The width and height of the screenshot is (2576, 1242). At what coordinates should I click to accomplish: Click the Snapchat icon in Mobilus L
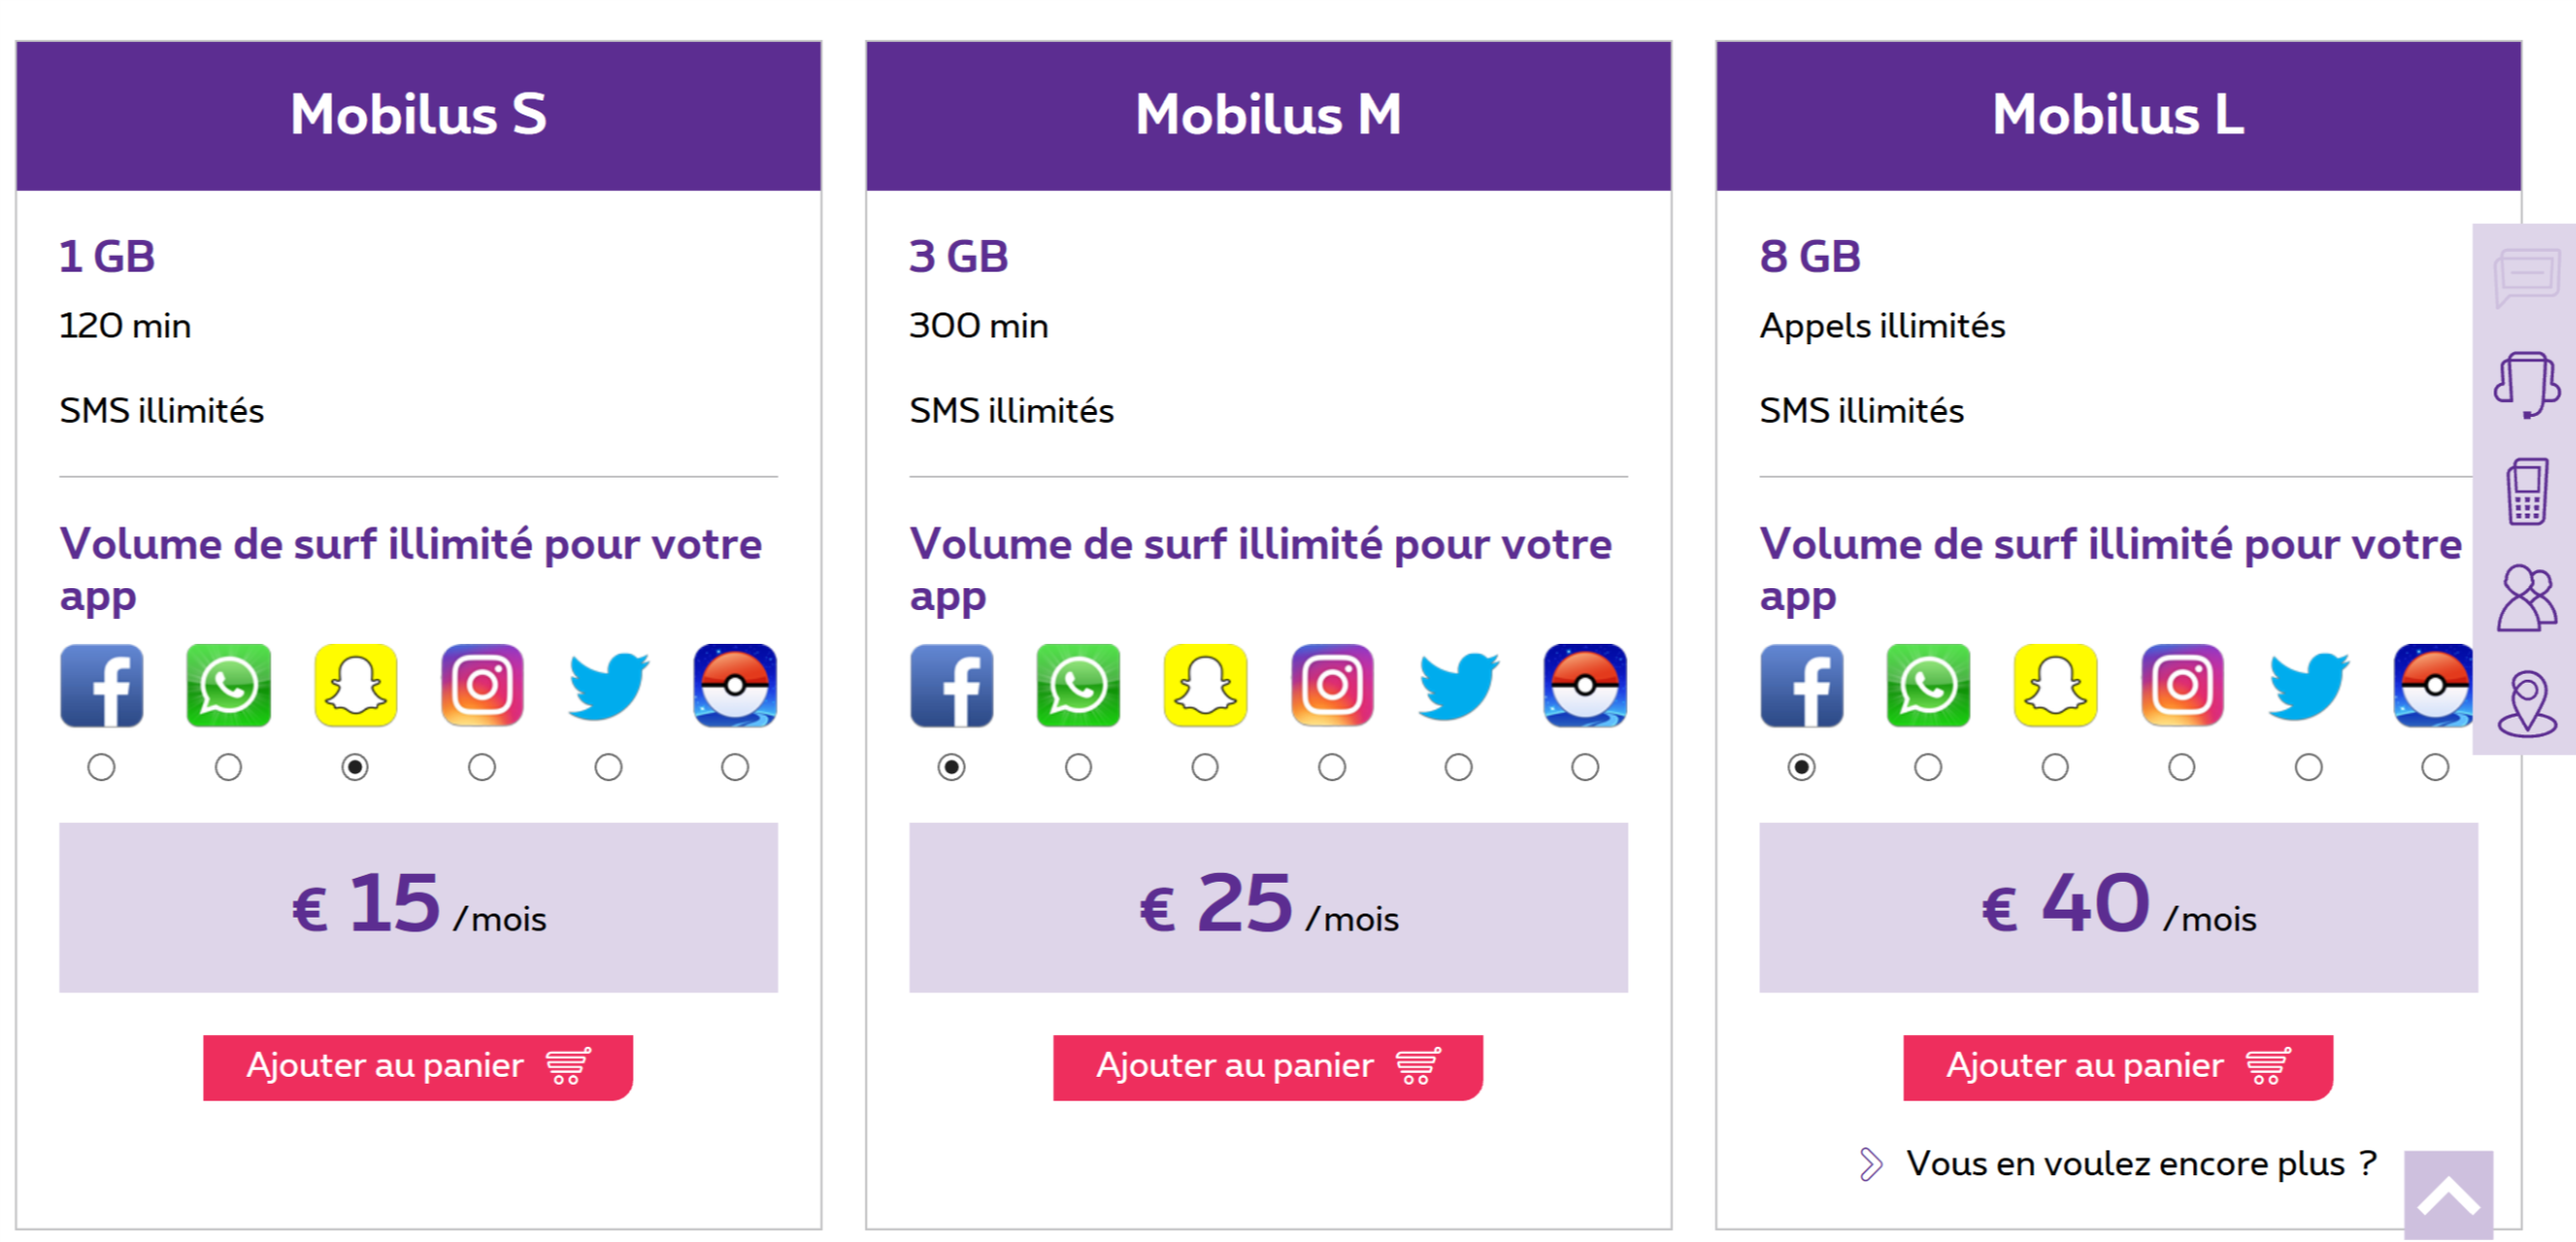[x=2055, y=685]
